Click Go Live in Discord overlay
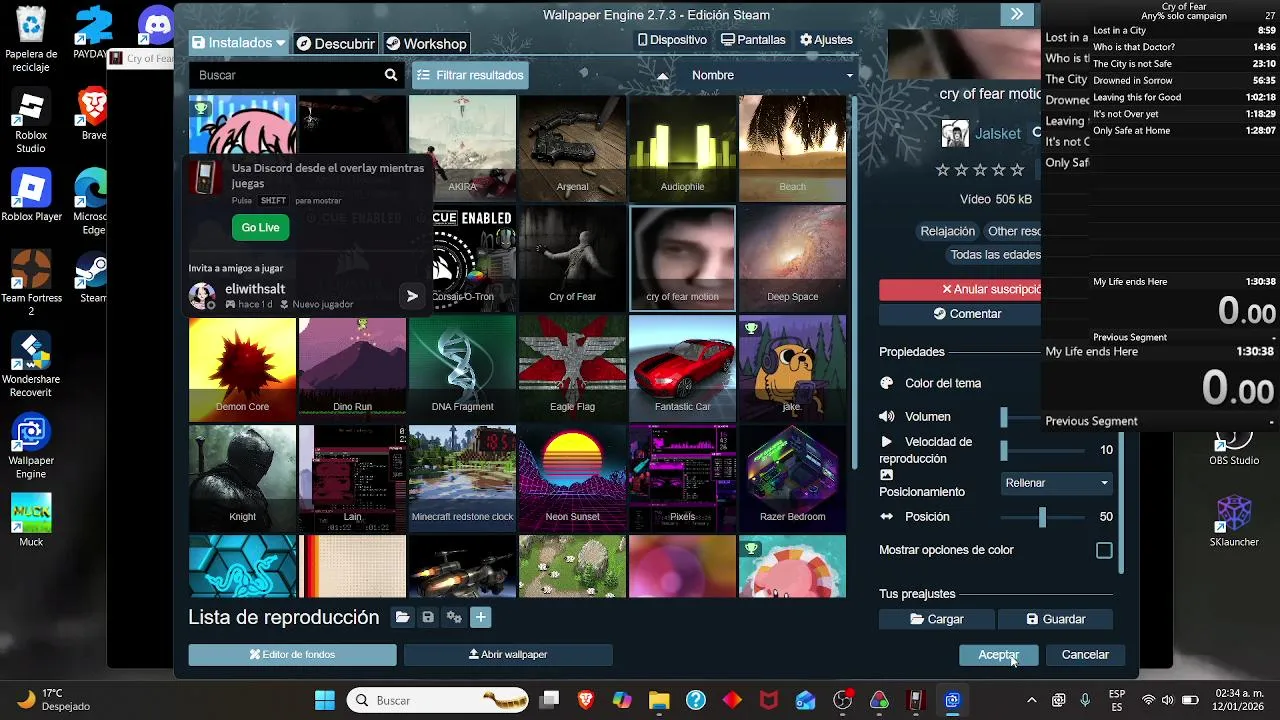Viewport: 1280px width, 720px height. point(260,228)
